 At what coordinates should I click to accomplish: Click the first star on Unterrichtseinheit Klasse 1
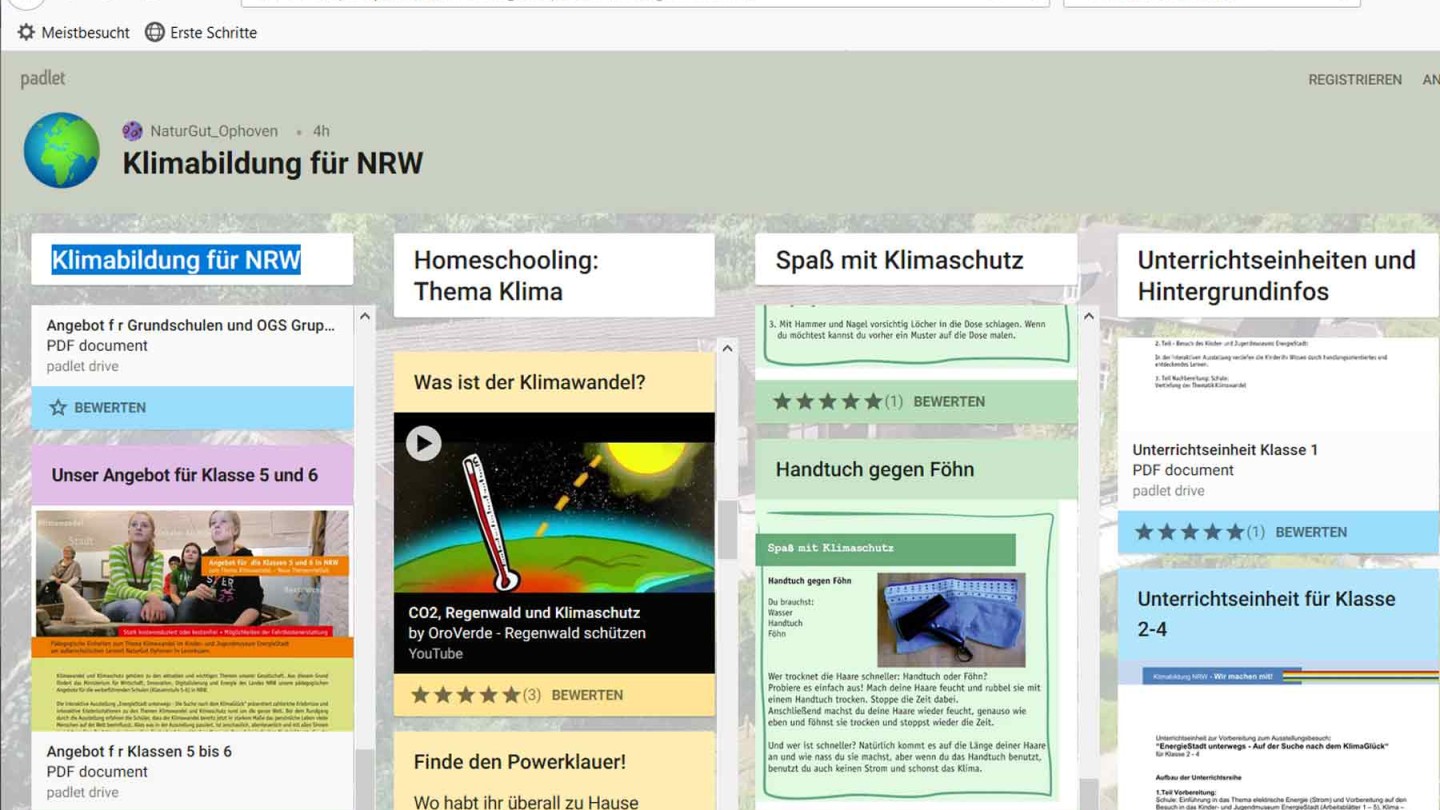(x=1144, y=532)
